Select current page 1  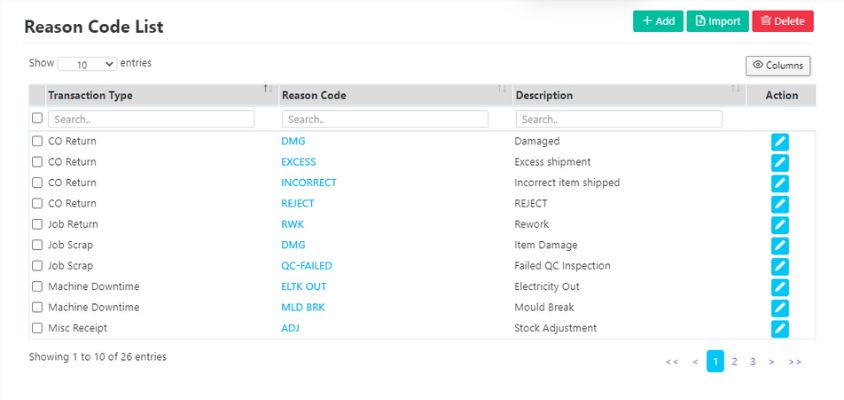click(x=715, y=361)
